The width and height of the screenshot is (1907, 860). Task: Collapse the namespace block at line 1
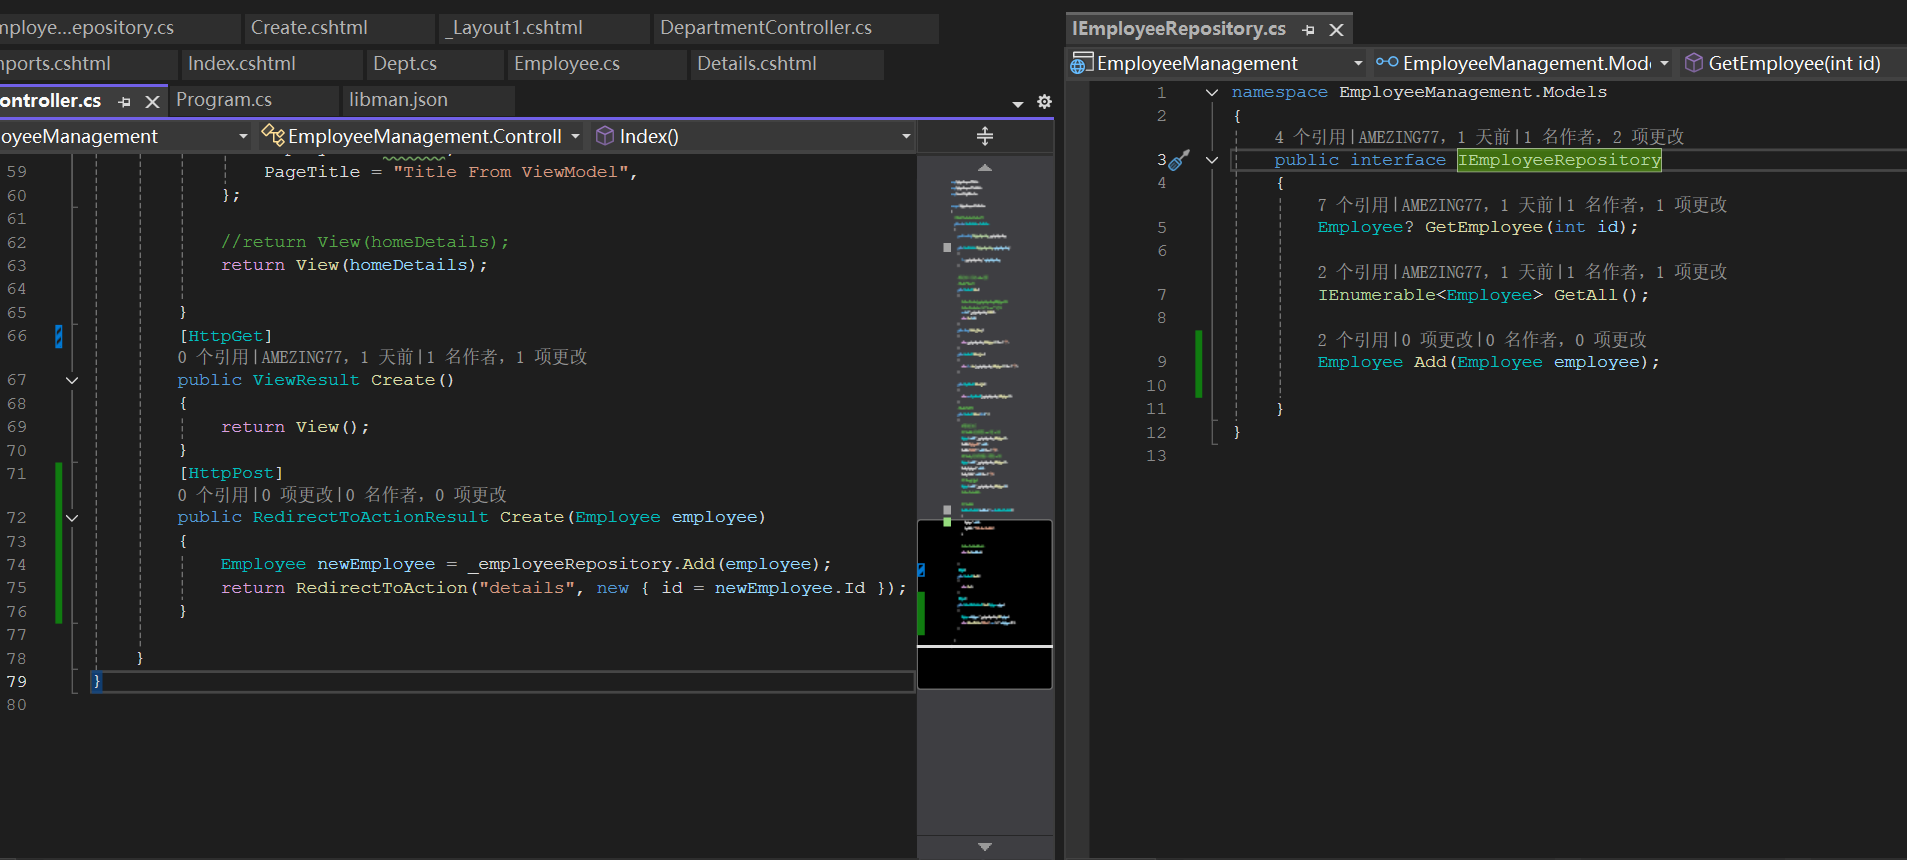click(x=1212, y=92)
